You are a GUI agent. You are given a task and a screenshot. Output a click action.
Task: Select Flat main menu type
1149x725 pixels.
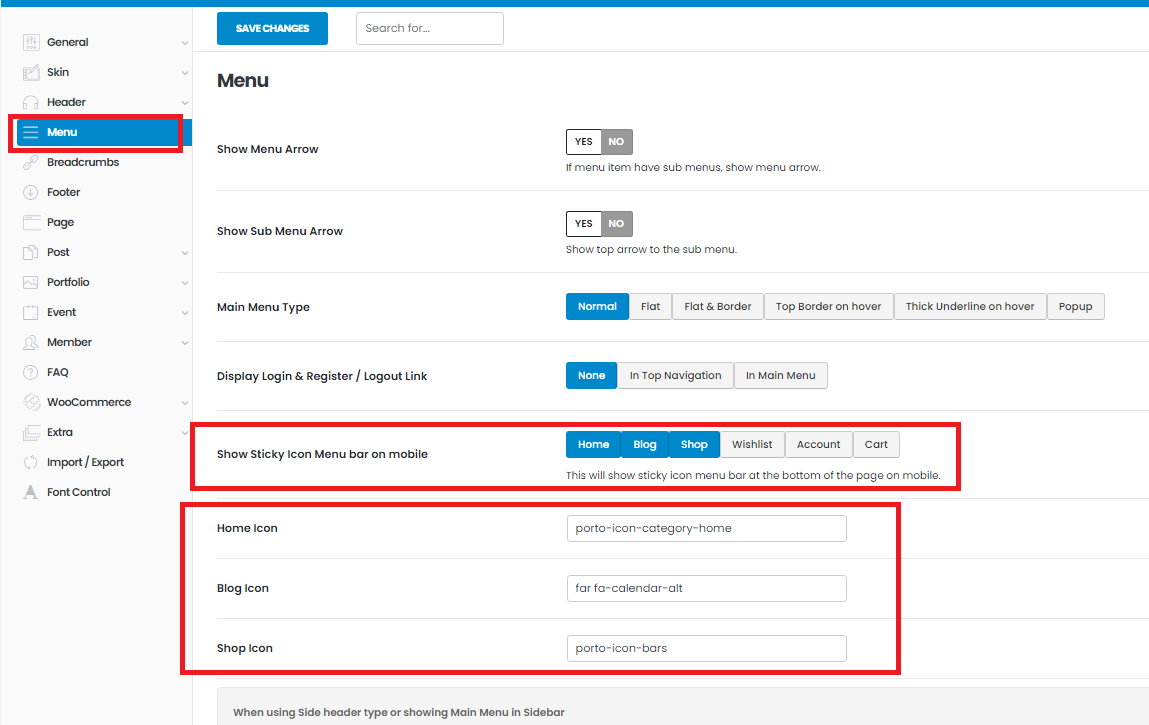pyautogui.click(x=651, y=307)
